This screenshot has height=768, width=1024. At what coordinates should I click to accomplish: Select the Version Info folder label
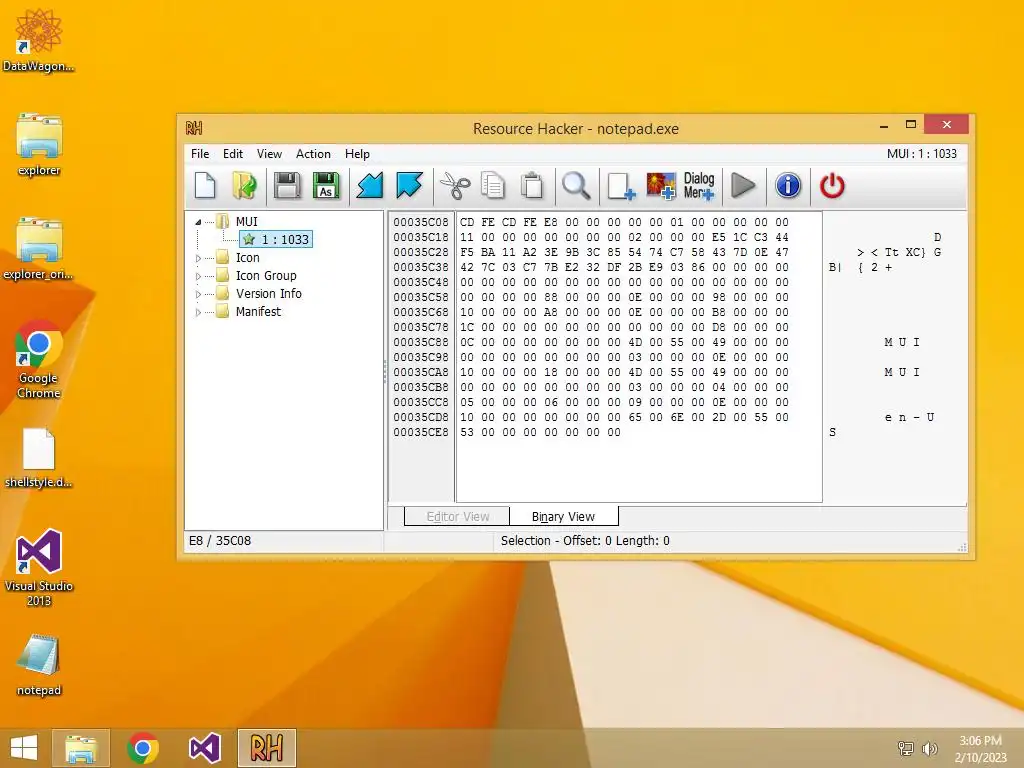coord(268,293)
